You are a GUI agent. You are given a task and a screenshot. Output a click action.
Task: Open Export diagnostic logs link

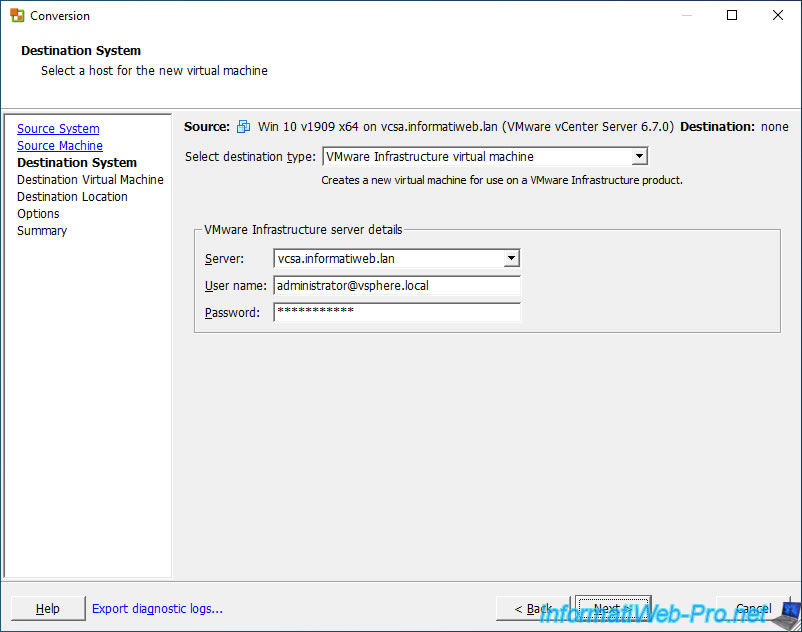click(158, 608)
